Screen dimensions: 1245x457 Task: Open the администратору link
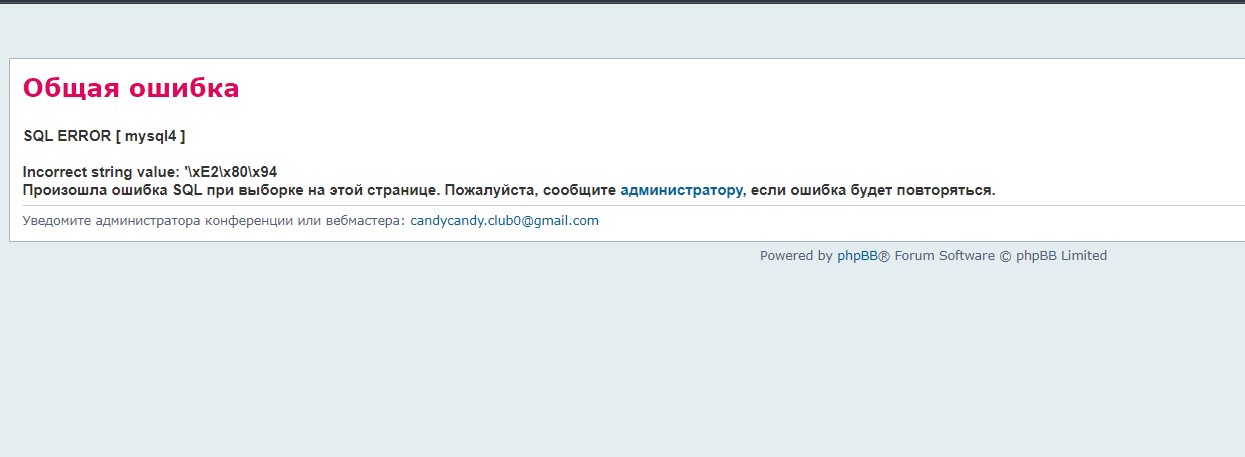click(x=681, y=190)
